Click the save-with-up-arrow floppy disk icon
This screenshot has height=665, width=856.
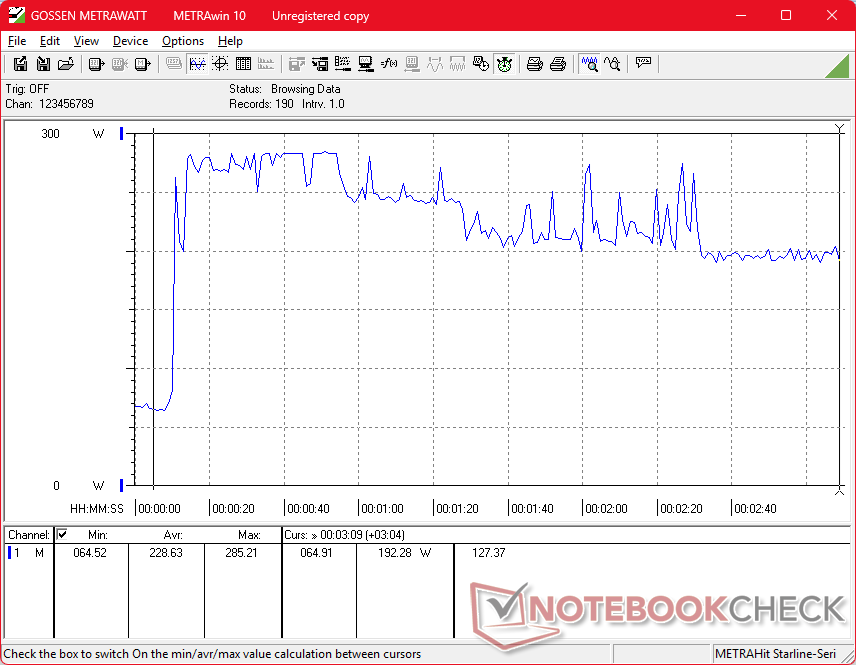tap(20, 64)
